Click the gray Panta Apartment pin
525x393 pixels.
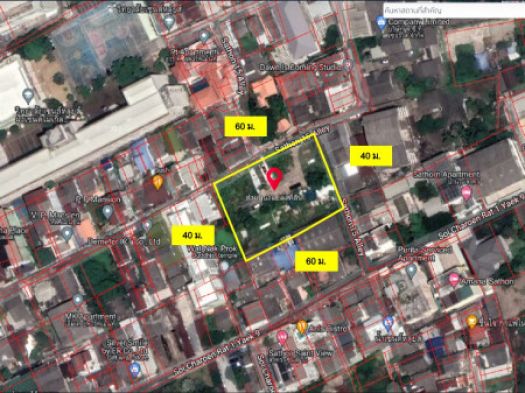(411, 271)
